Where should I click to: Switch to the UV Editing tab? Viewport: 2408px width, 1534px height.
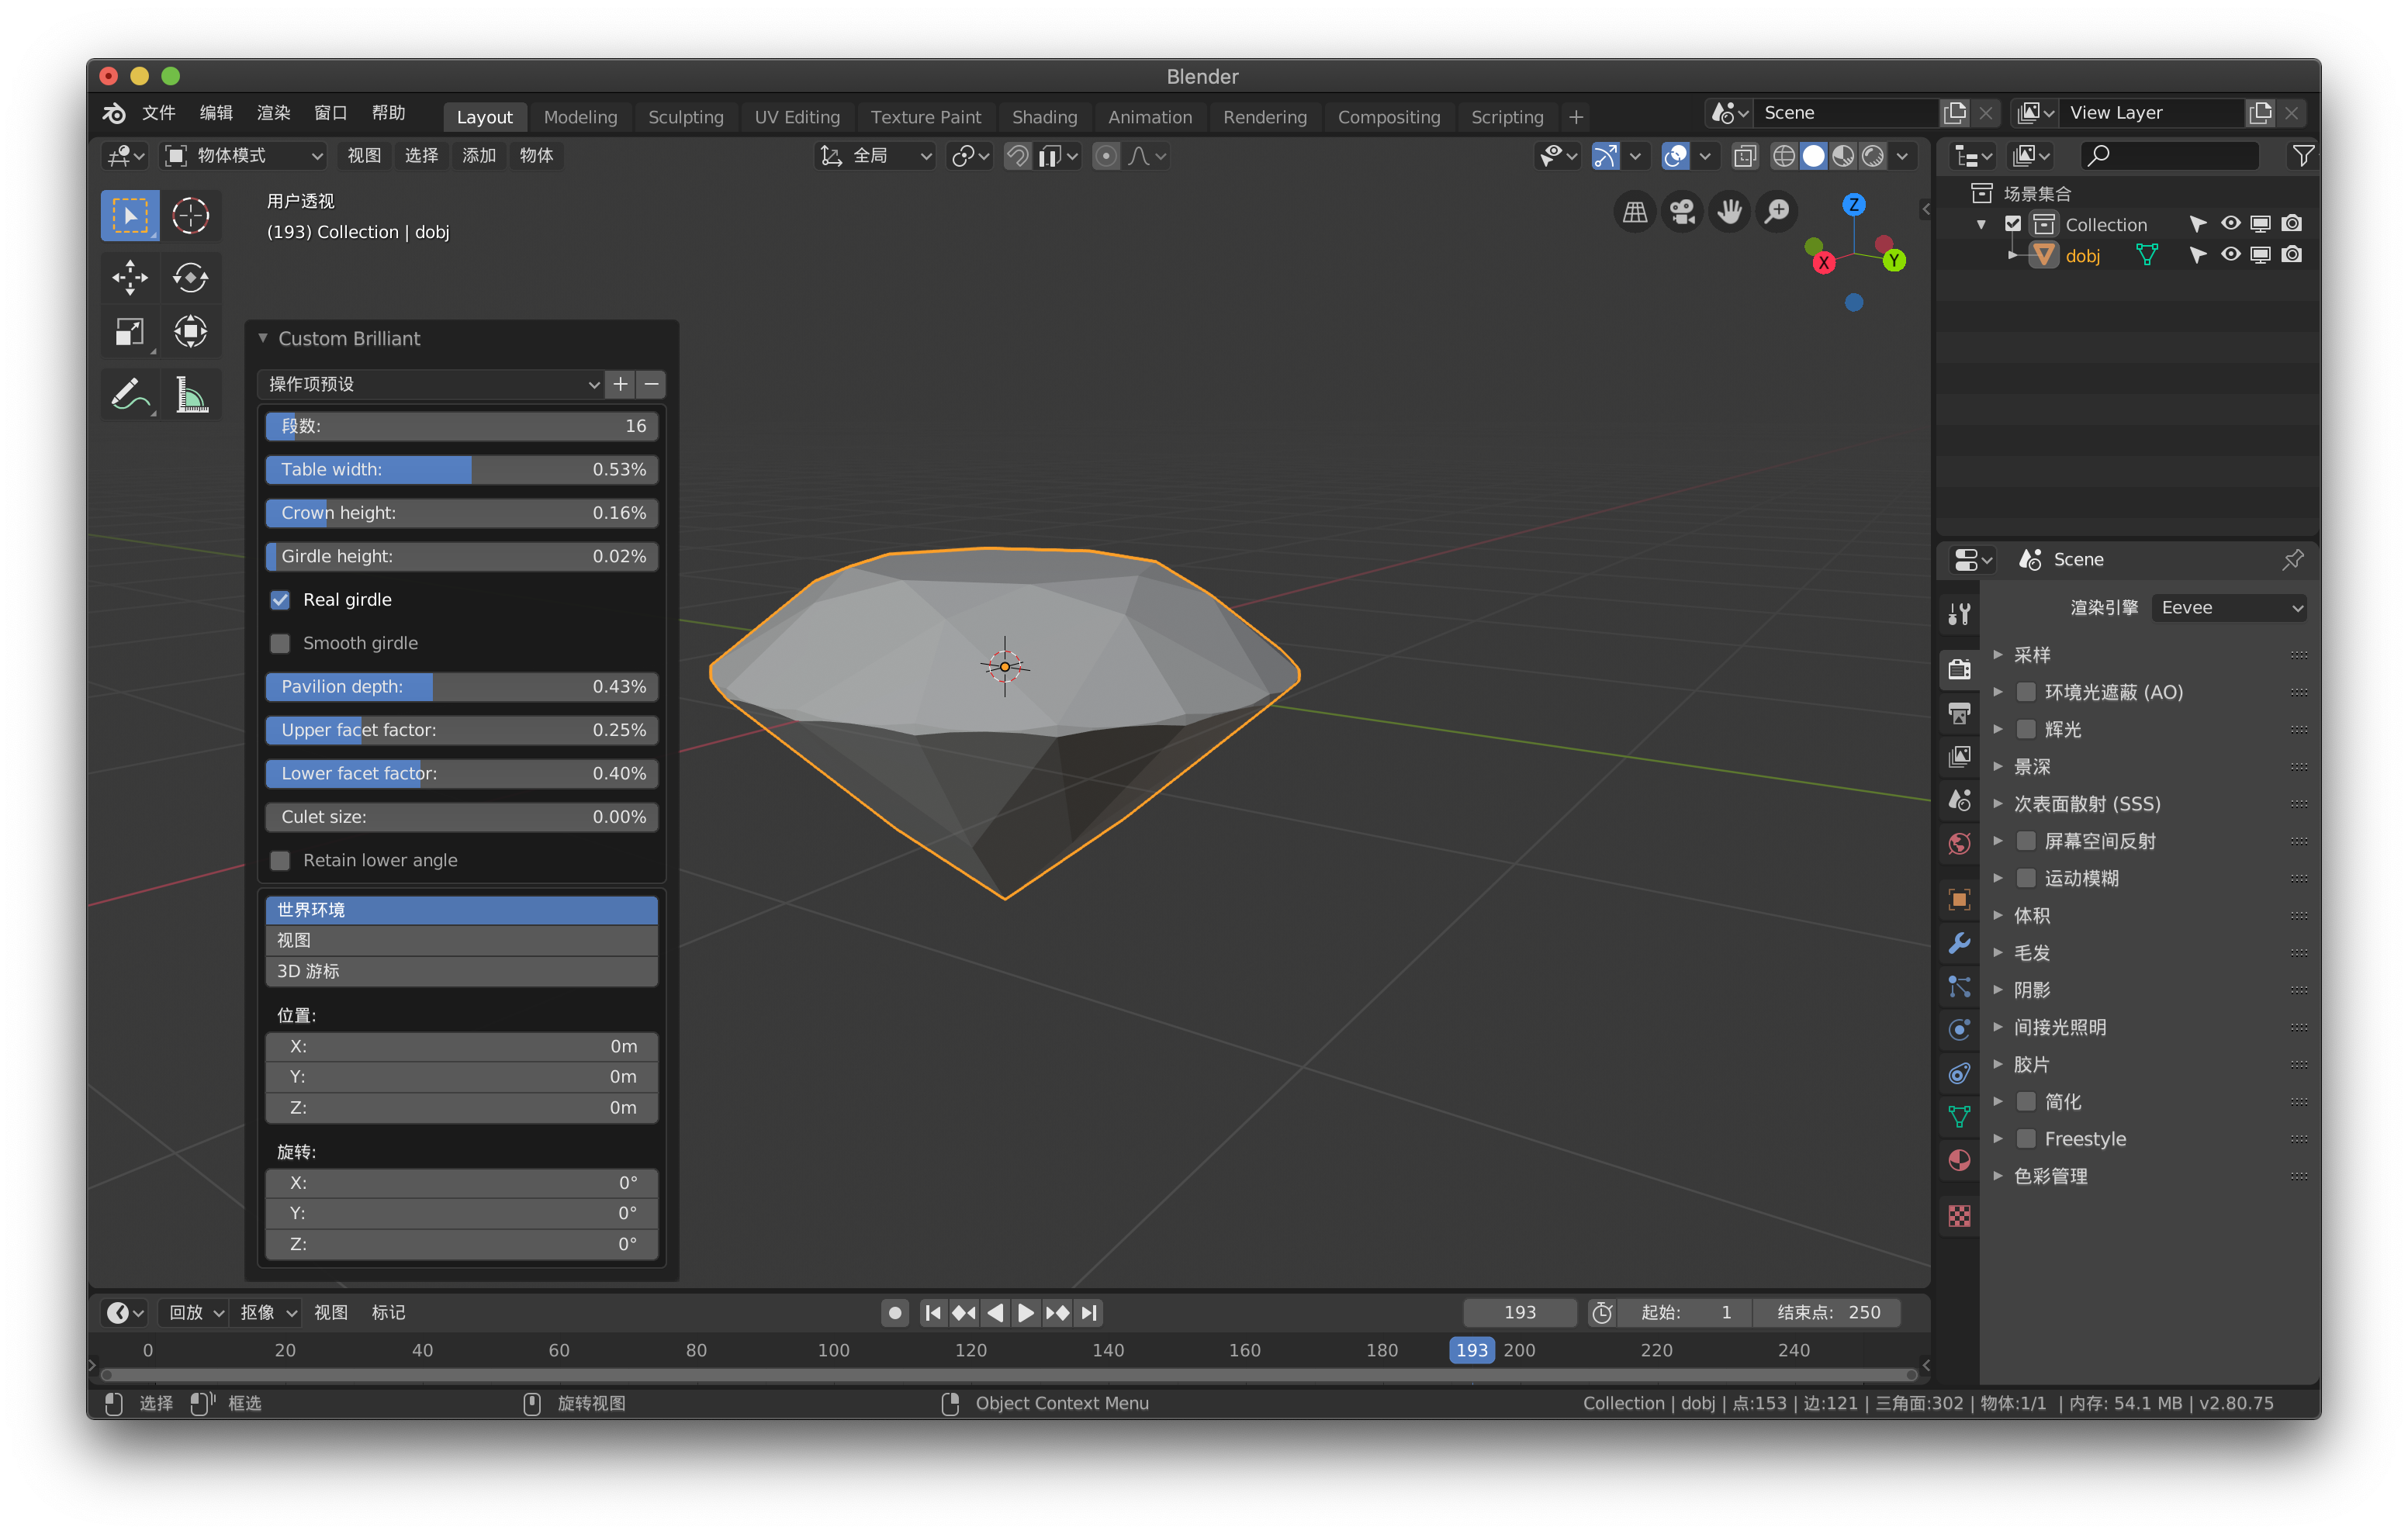[x=797, y=117]
